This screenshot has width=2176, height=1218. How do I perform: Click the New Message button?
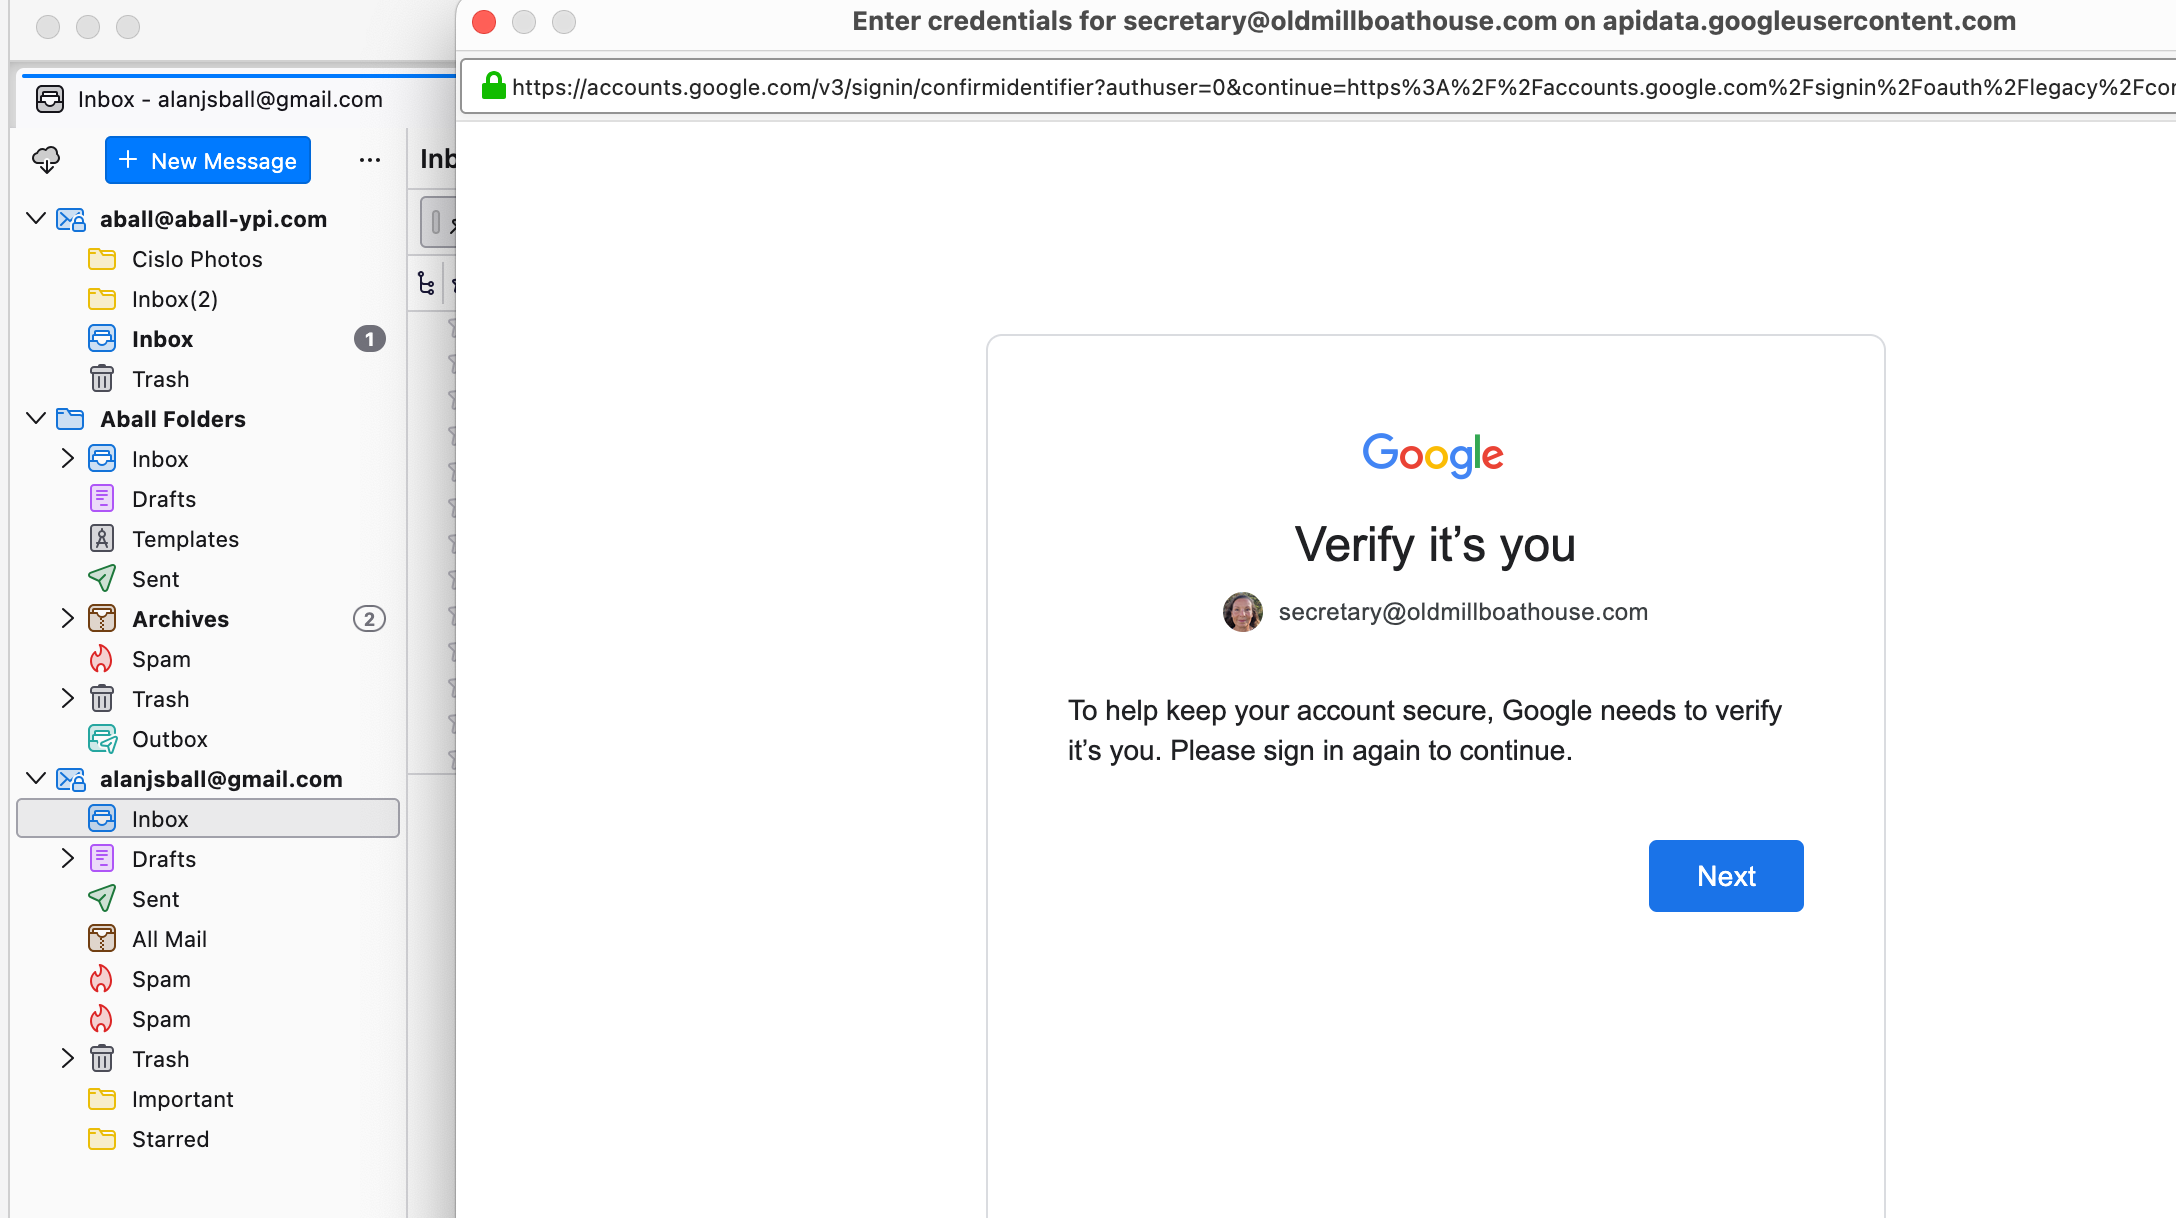coord(208,160)
